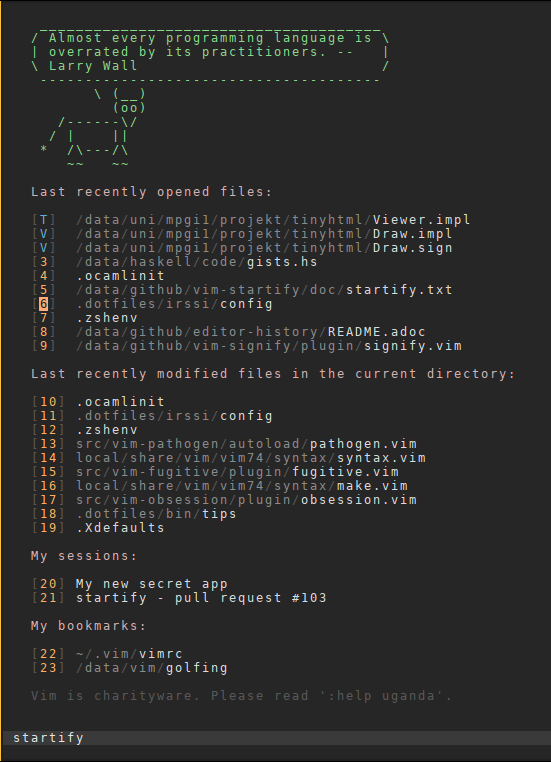This screenshot has height=762, width=551.
Task: Select entry 11 .dotfiles/irssi/config
Action: (x=152, y=416)
